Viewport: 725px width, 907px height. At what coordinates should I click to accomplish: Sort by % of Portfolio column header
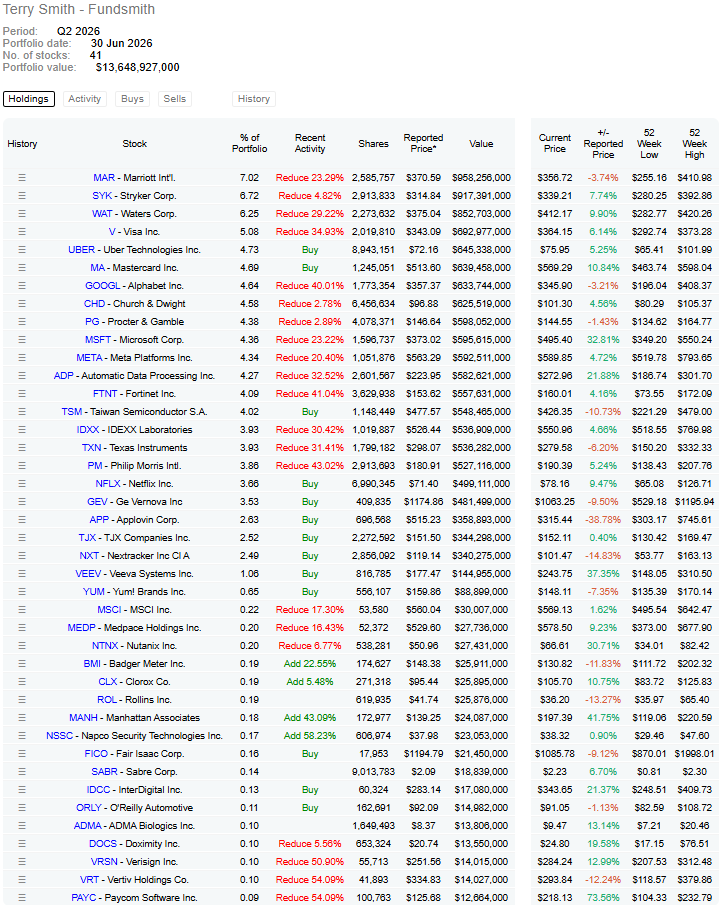pyautogui.click(x=249, y=143)
